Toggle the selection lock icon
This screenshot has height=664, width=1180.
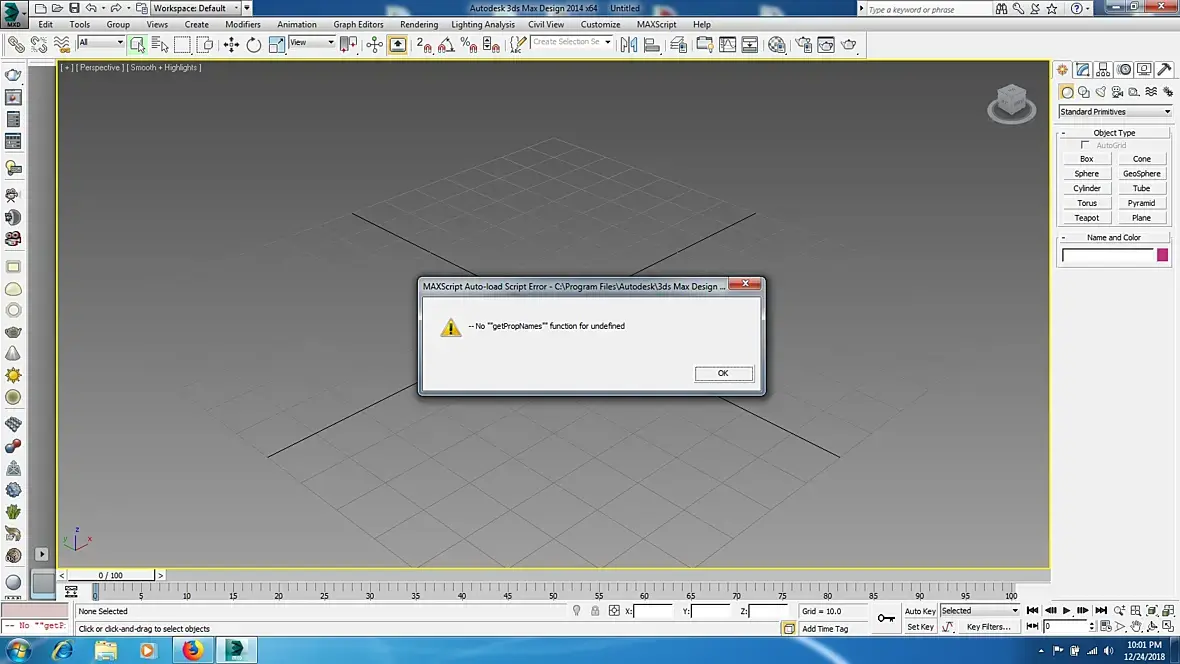(595, 611)
